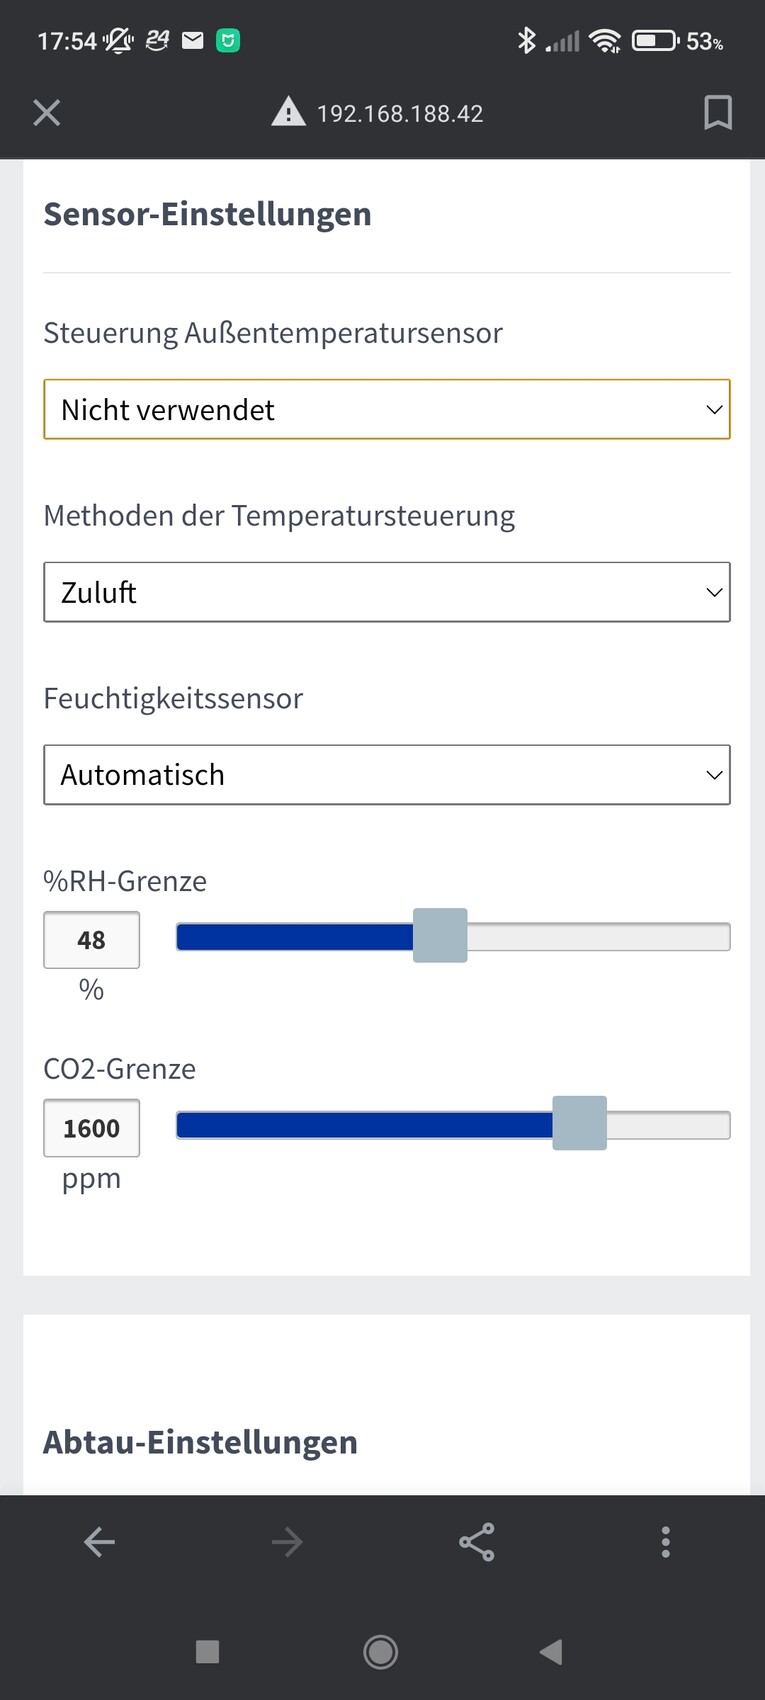Share the page via share icon
The height and width of the screenshot is (1700, 765).
[x=477, y=1542]
